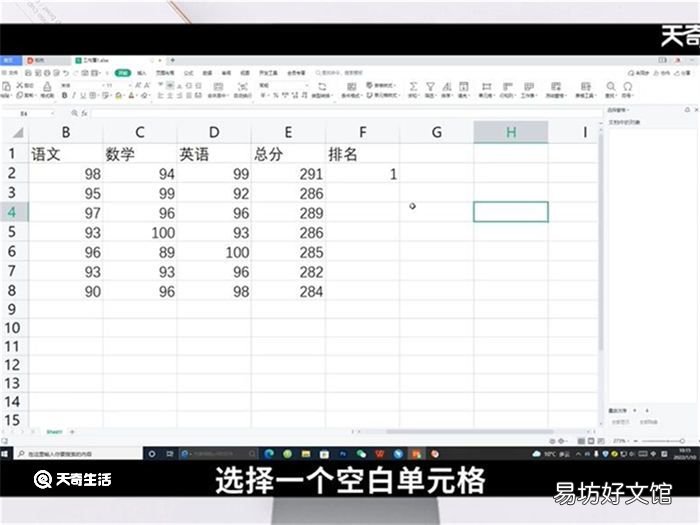Image resolution: width=700 pixels, height=525 pixels.
Task: Click the Worksheet icon in ribbon
Action: coord(529,86)
